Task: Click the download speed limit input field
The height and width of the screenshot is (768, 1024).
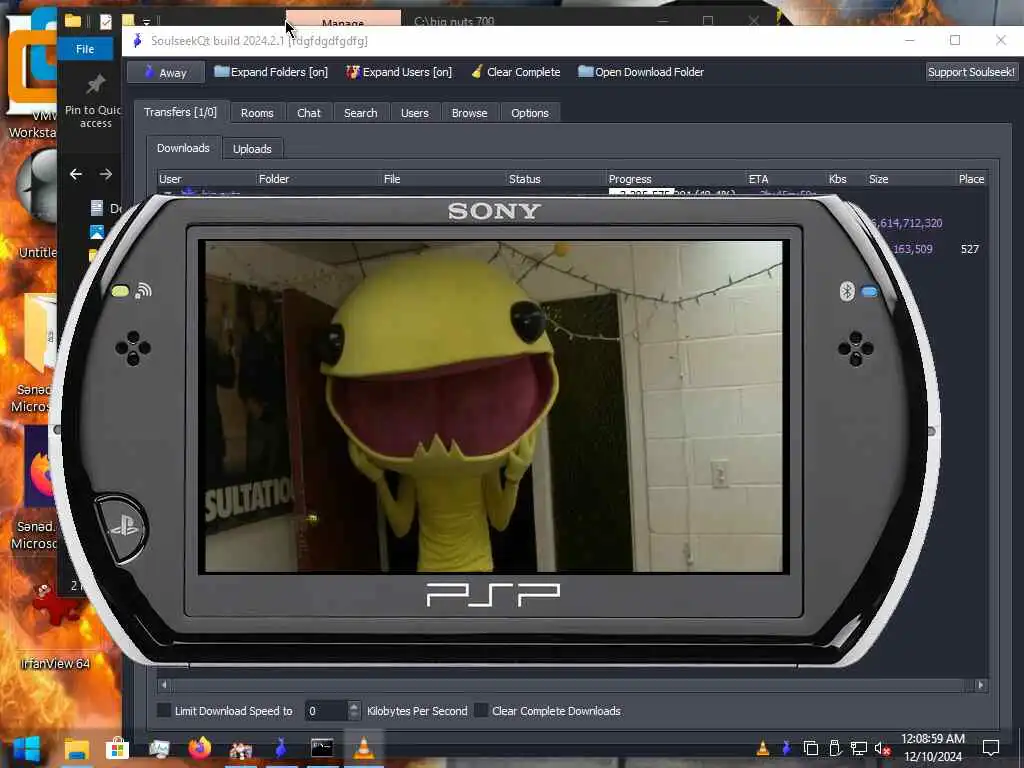Action: [326, 711]
